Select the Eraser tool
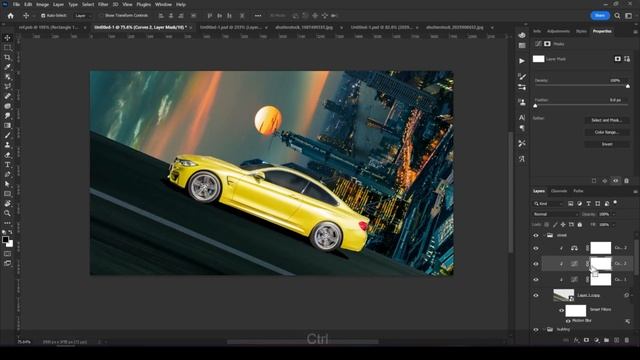Viewport: 640px width, 360px height. pos(7,155)
